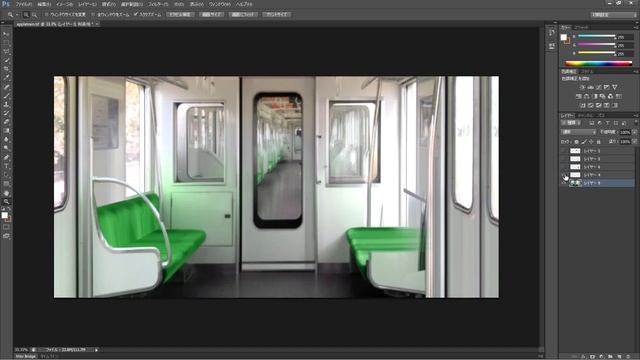Switch to the チャンネル tab
Image resolution: width=640 pixels, height=360 pixels.
pyautogui.click(x=585, y=116)
